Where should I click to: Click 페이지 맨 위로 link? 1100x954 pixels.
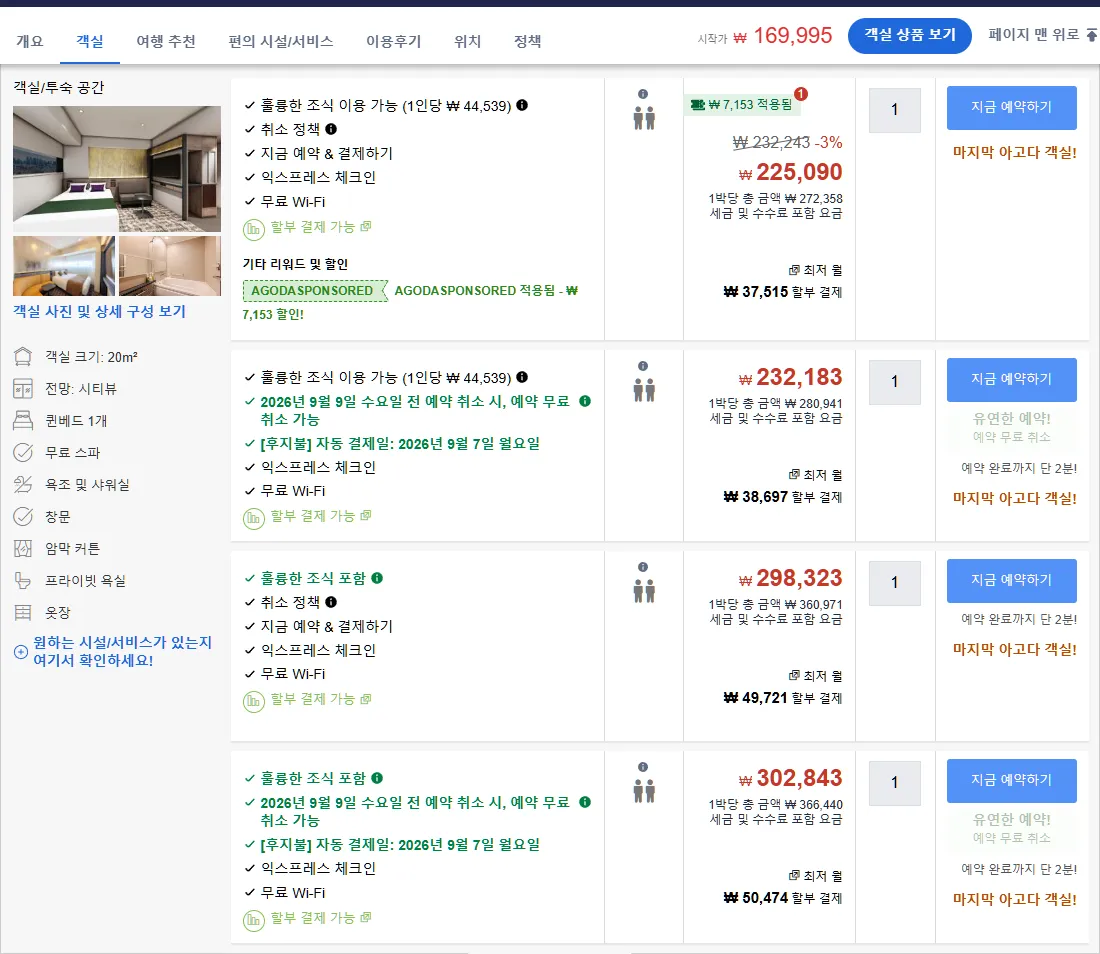point(1042,34)
